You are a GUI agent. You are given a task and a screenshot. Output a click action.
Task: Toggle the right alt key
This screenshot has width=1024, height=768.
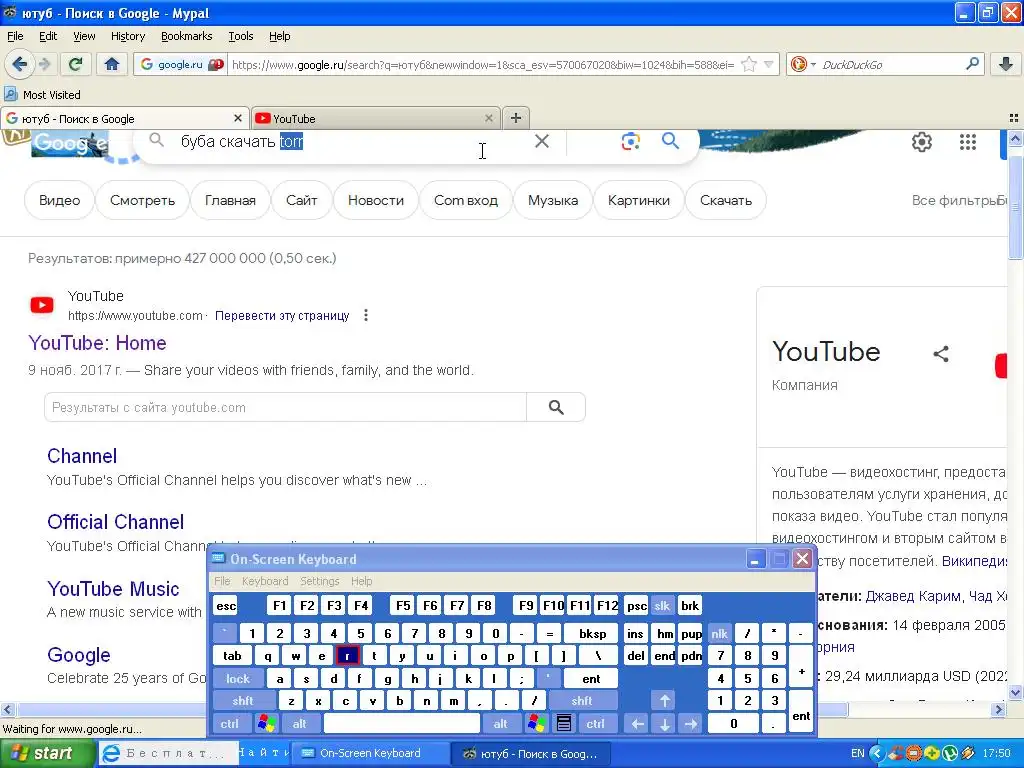[x=500, y=724]
